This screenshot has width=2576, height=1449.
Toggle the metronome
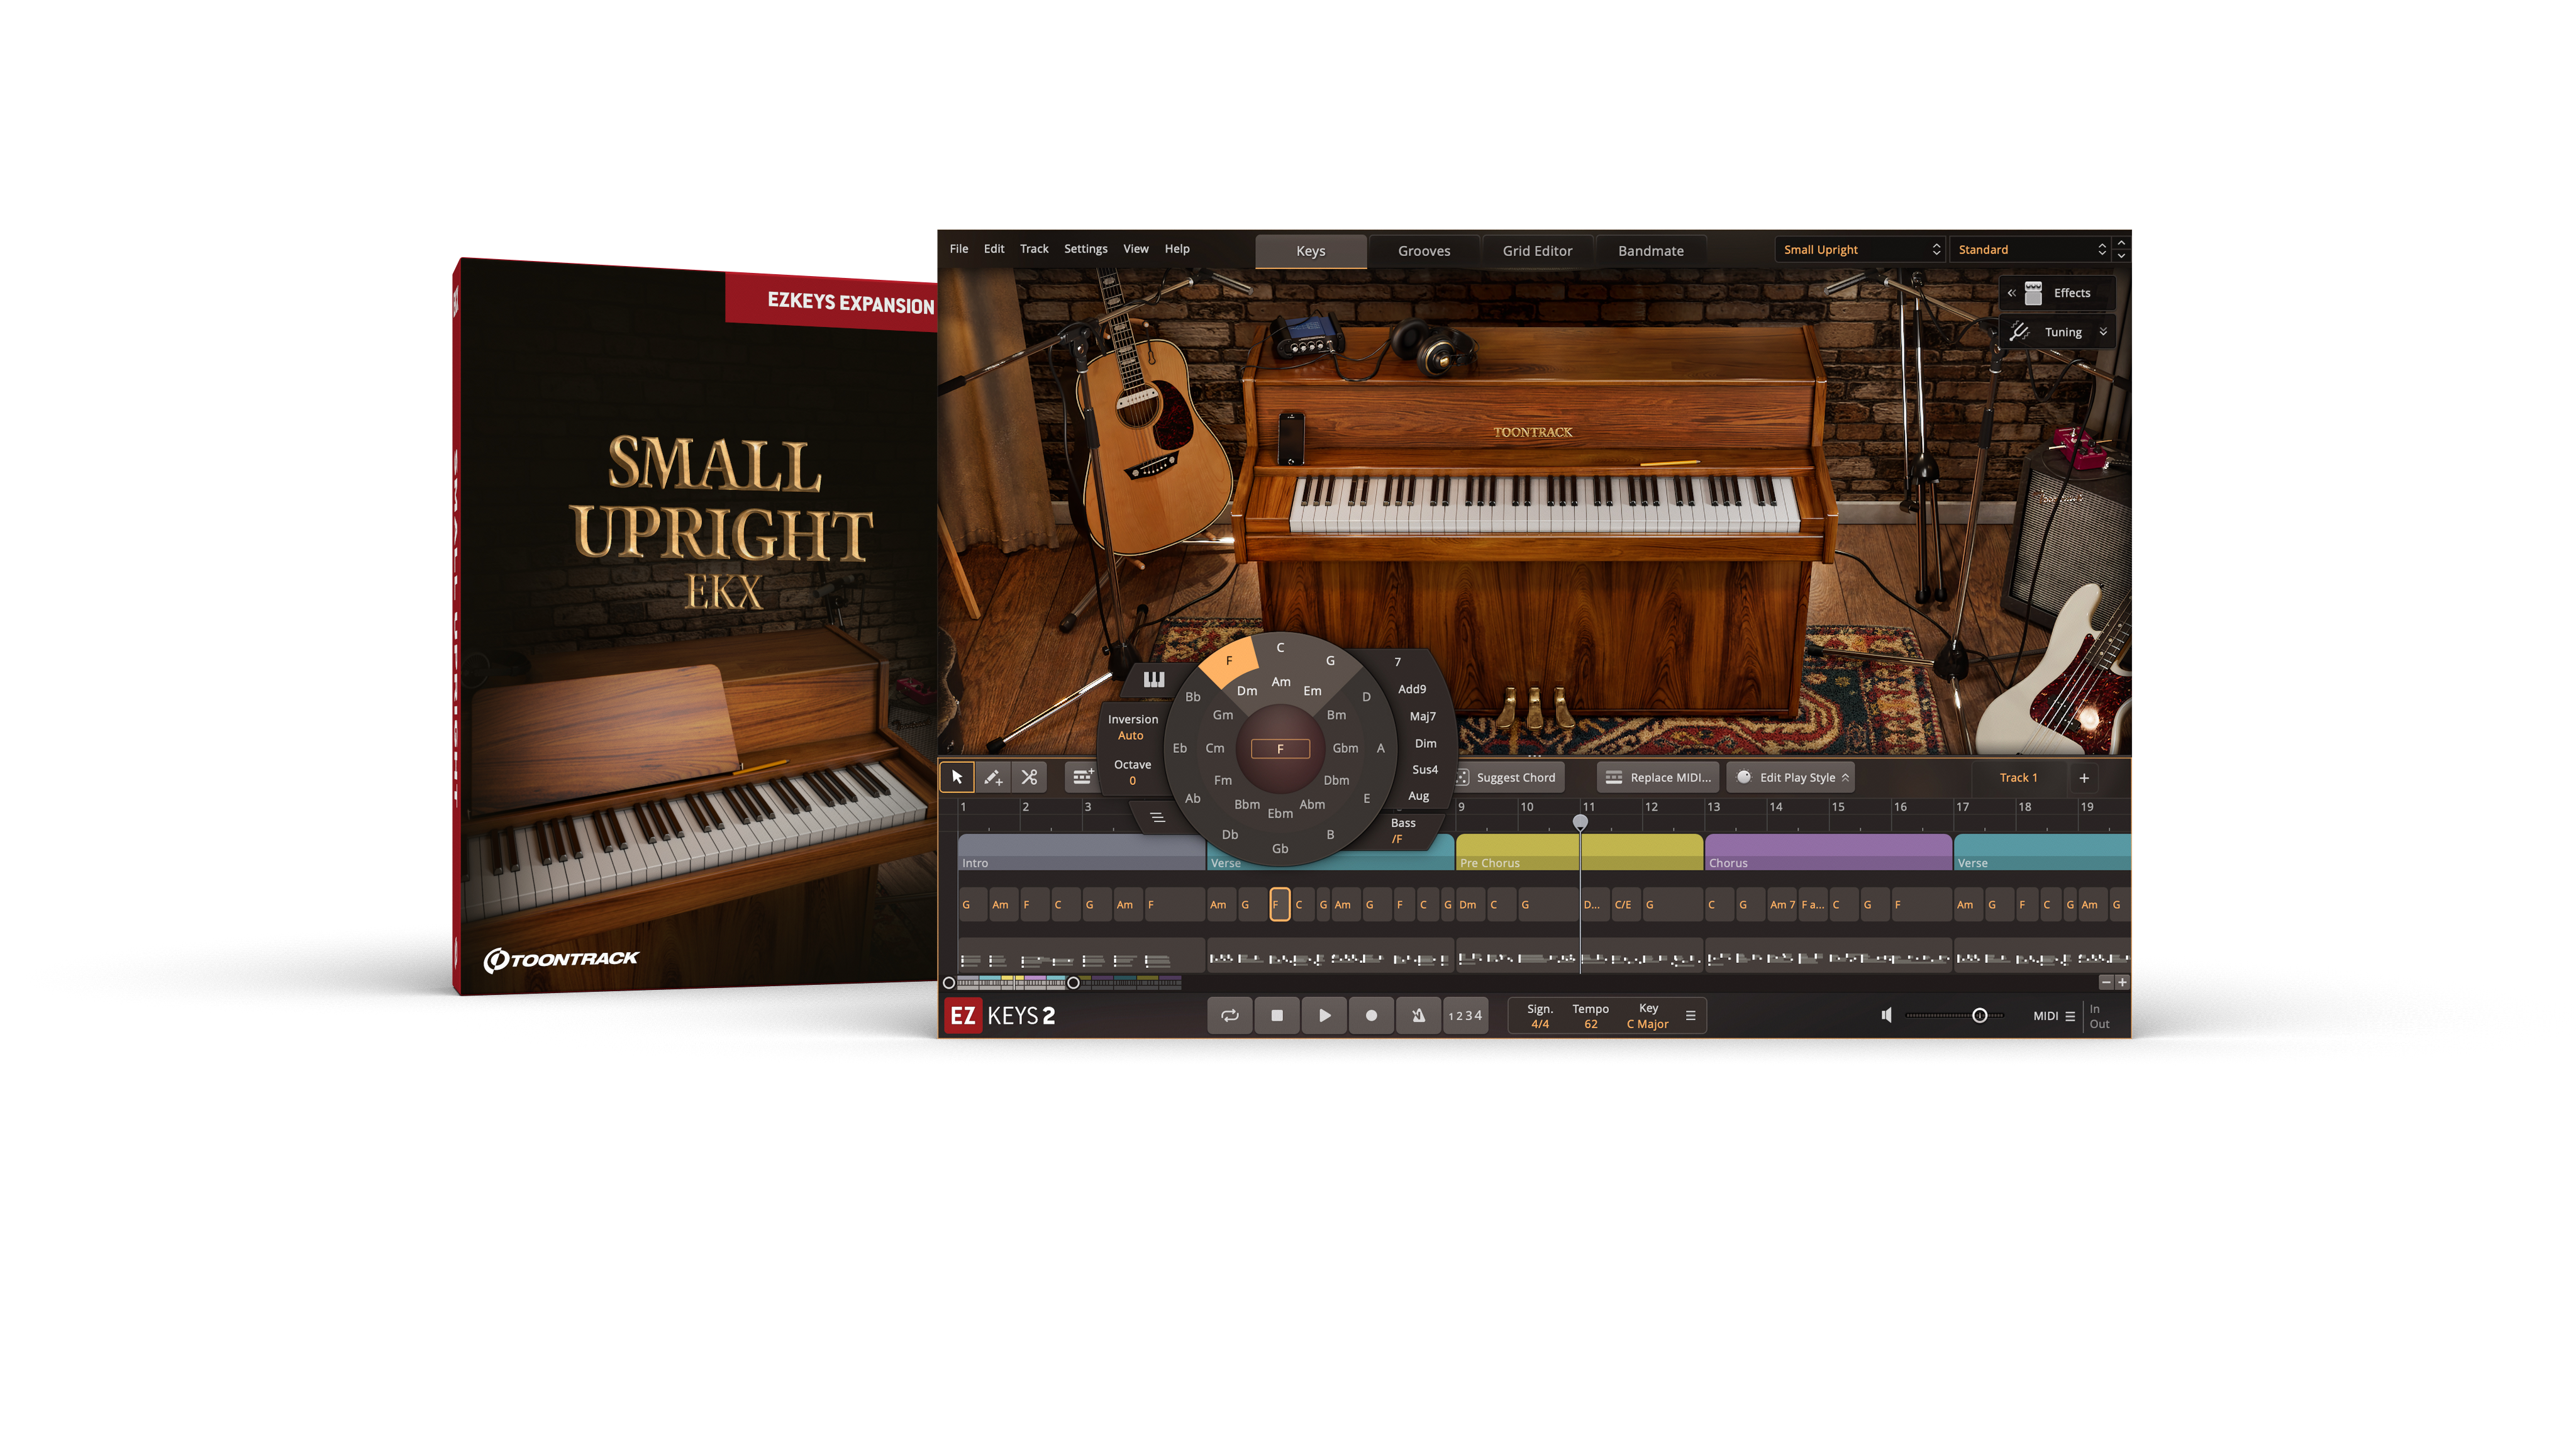(x=1418, y=1015)
